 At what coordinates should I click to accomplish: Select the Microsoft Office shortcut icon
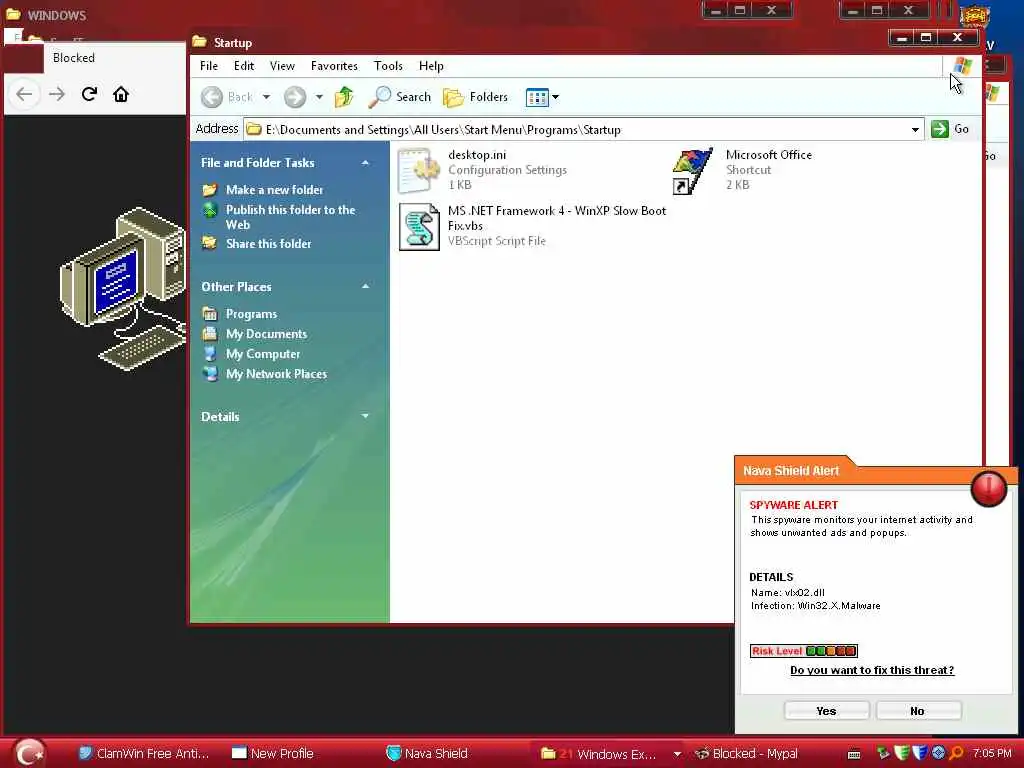tap(693, 171)
